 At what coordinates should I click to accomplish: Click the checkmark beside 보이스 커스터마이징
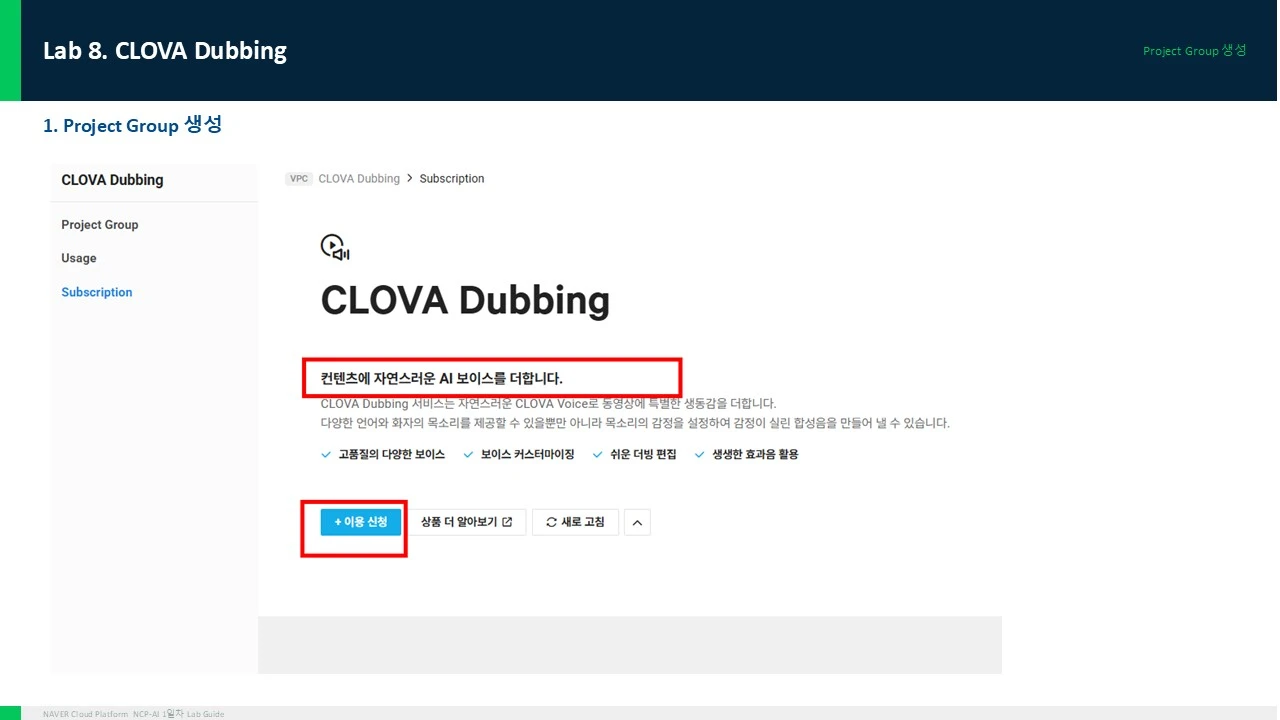coord(468,454)
